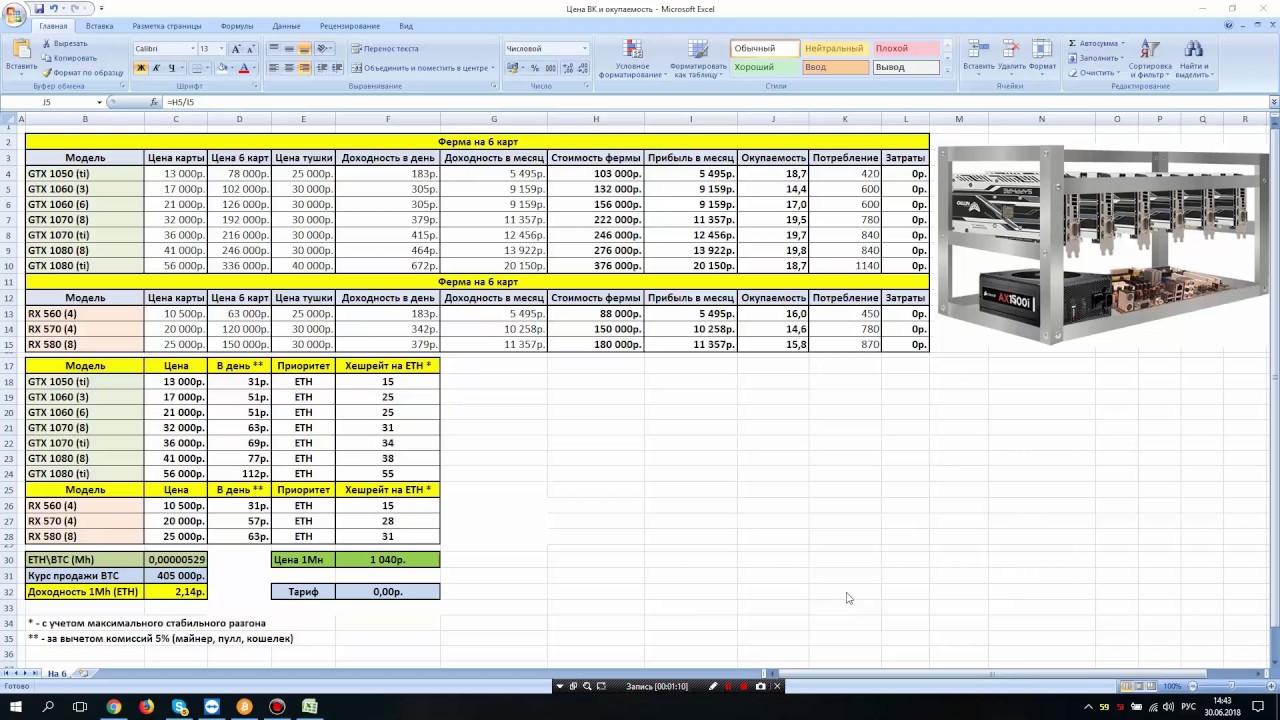Click the Save icon in quick access toolbar
Viewport: 1280px width, 720px height.
[x=39, y=8]
